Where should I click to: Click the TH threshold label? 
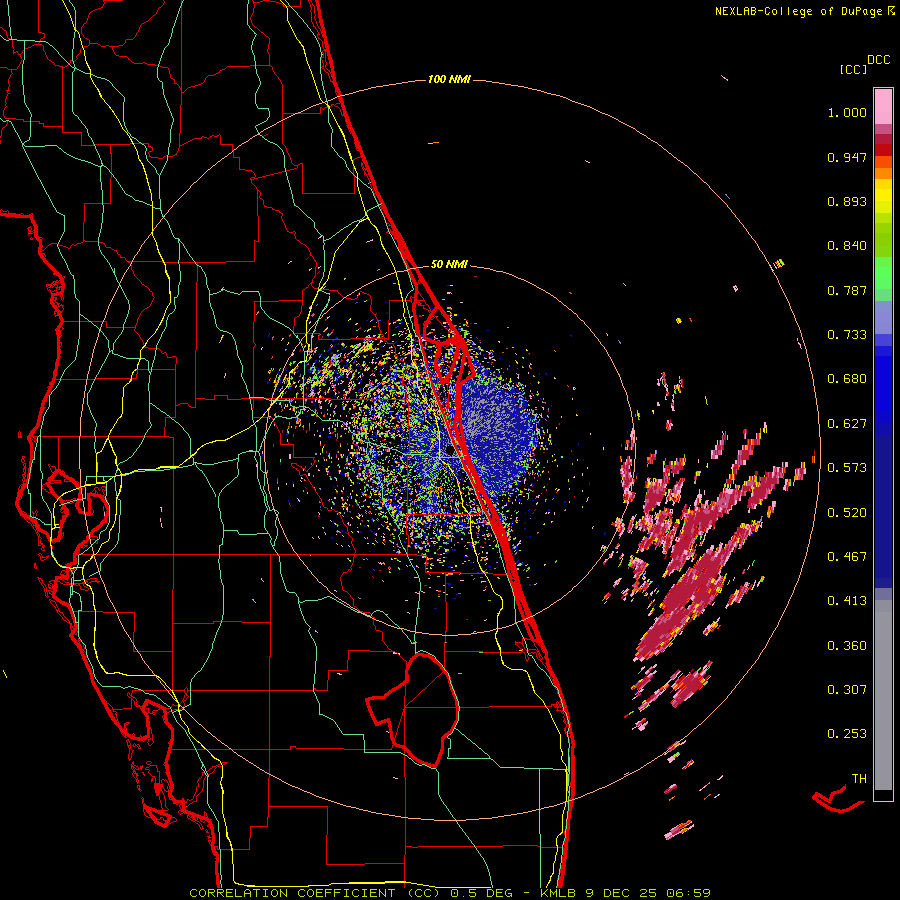tap(859, 779)
